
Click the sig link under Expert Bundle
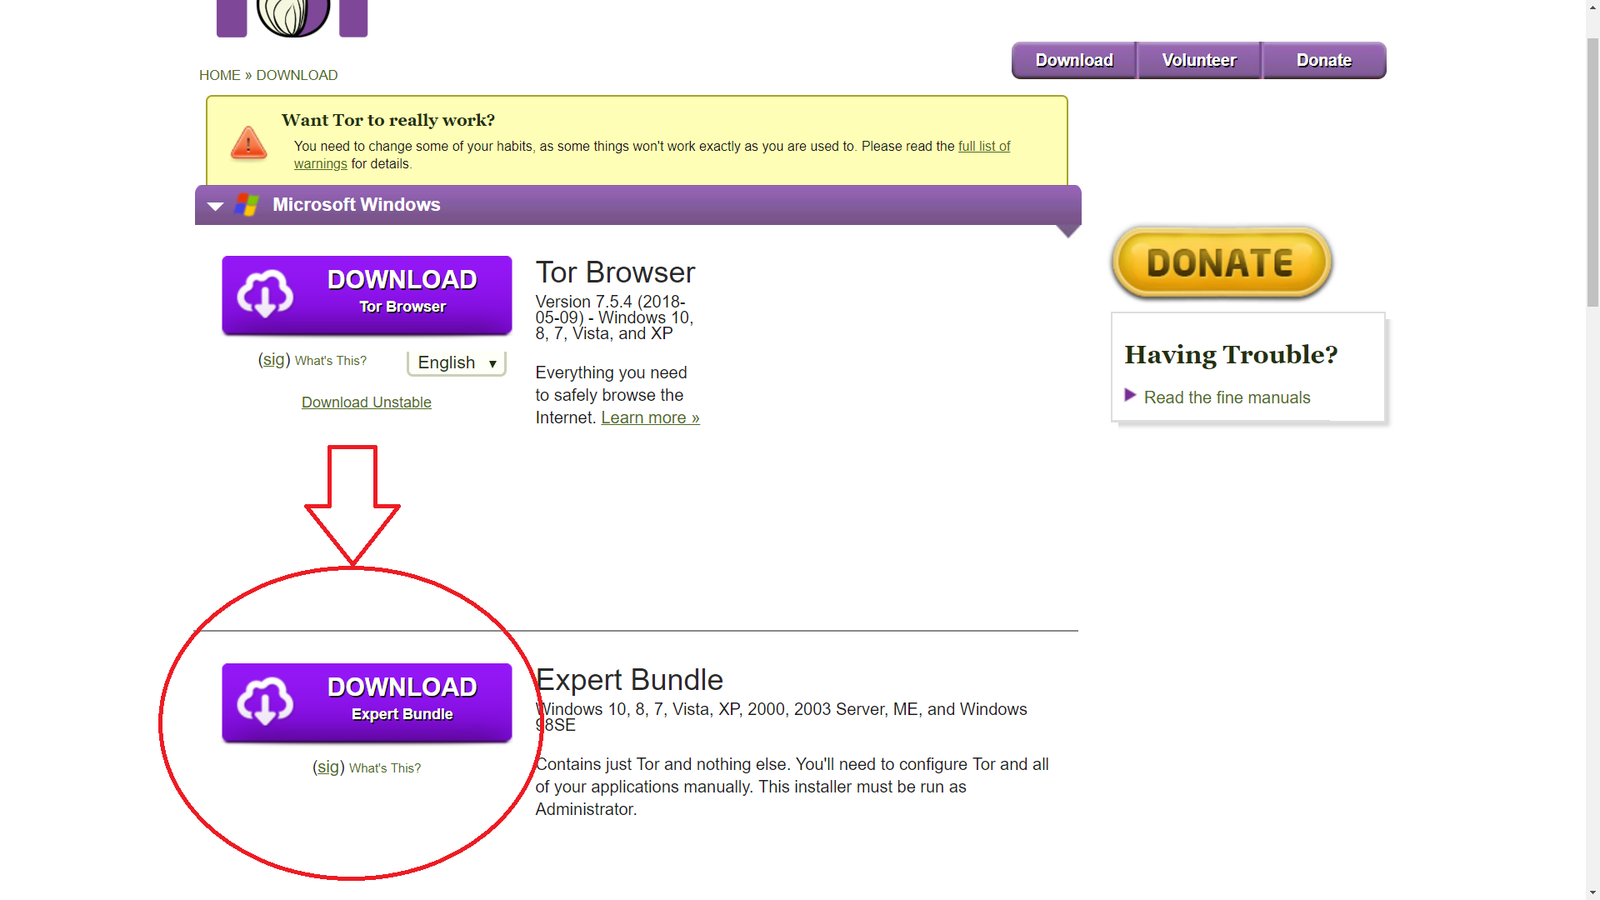tap(328, 767)
